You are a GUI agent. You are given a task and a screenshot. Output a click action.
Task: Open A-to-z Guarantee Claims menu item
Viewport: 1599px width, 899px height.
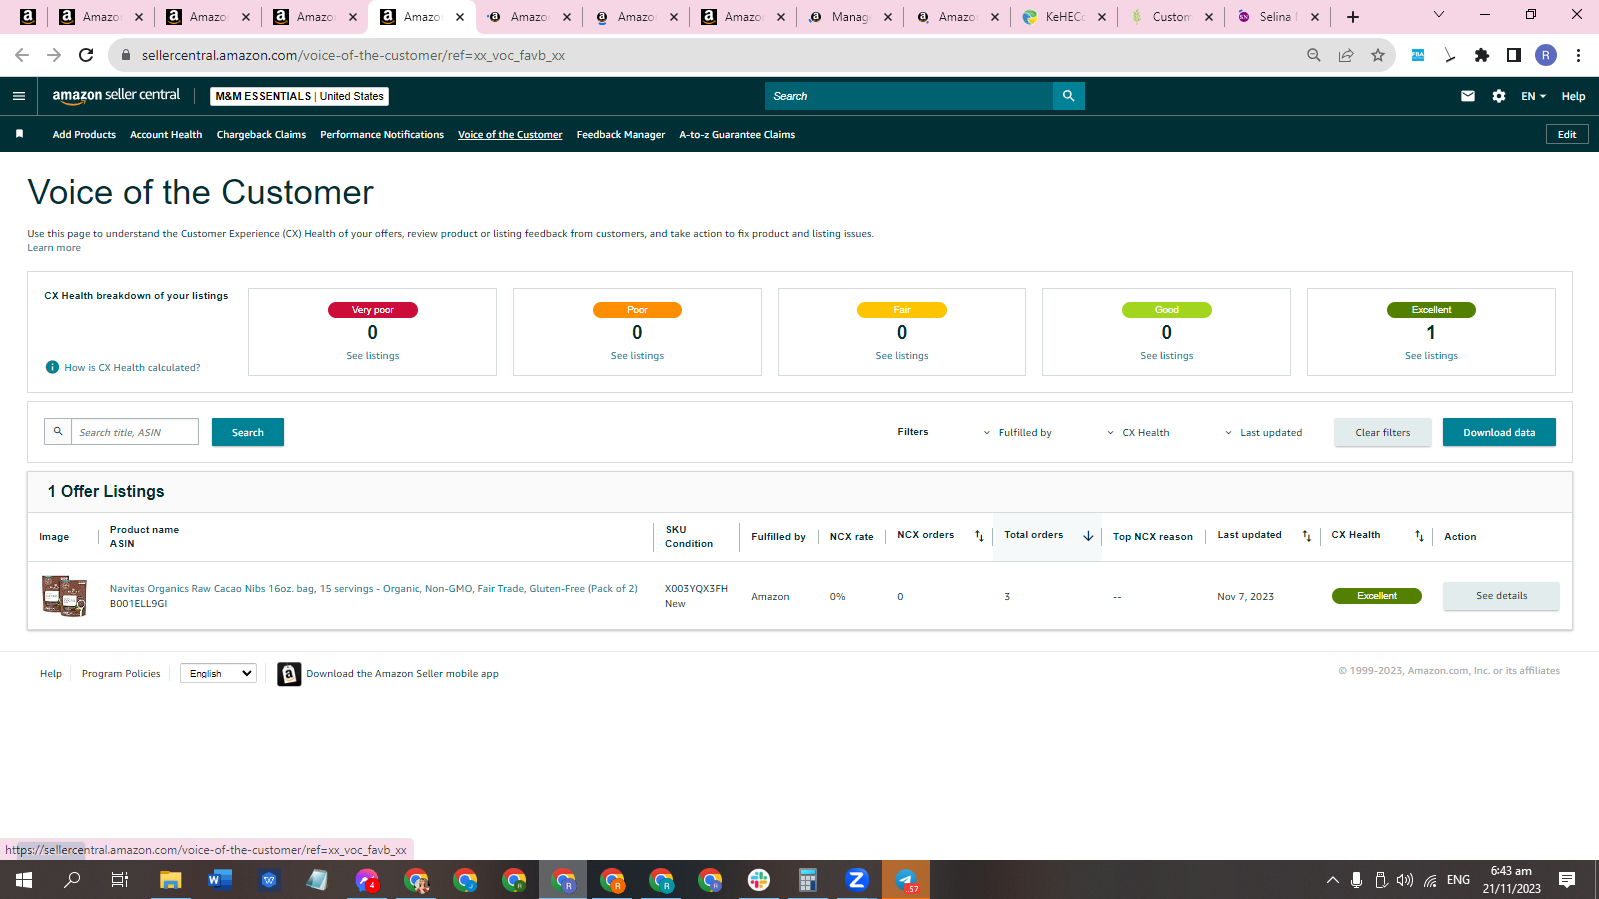[x=737, y=134]
